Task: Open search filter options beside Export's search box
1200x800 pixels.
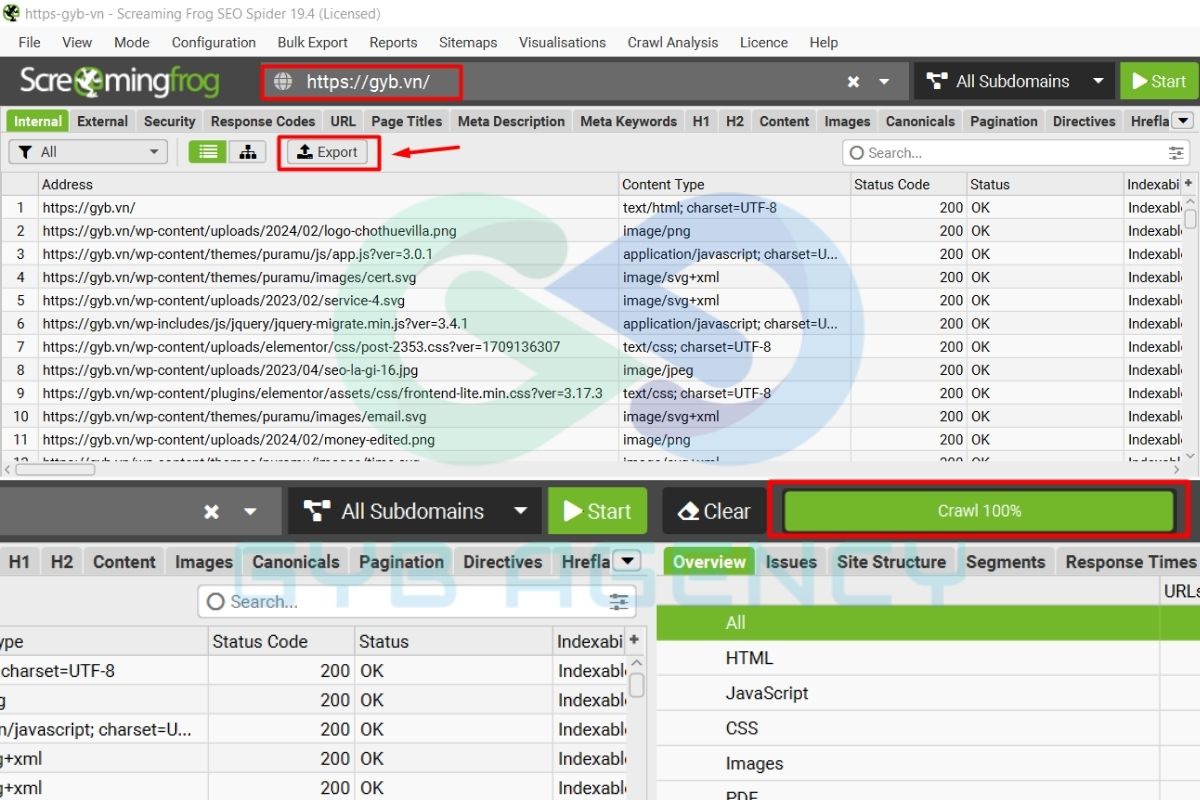Action: (1176, 153)
